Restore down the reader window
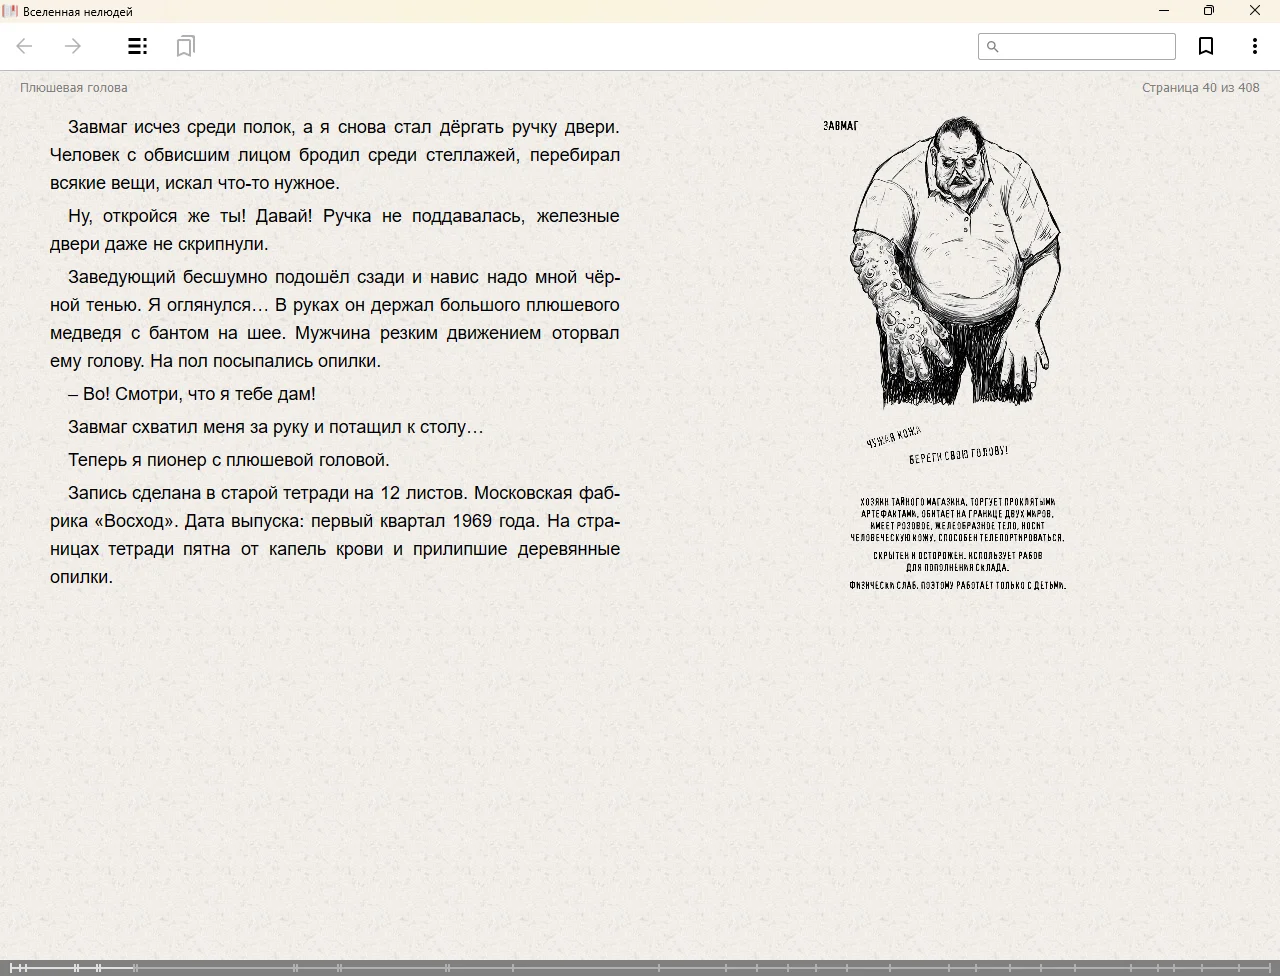This screenshot has width=1280, height=976. click(x=1208, y=11)
